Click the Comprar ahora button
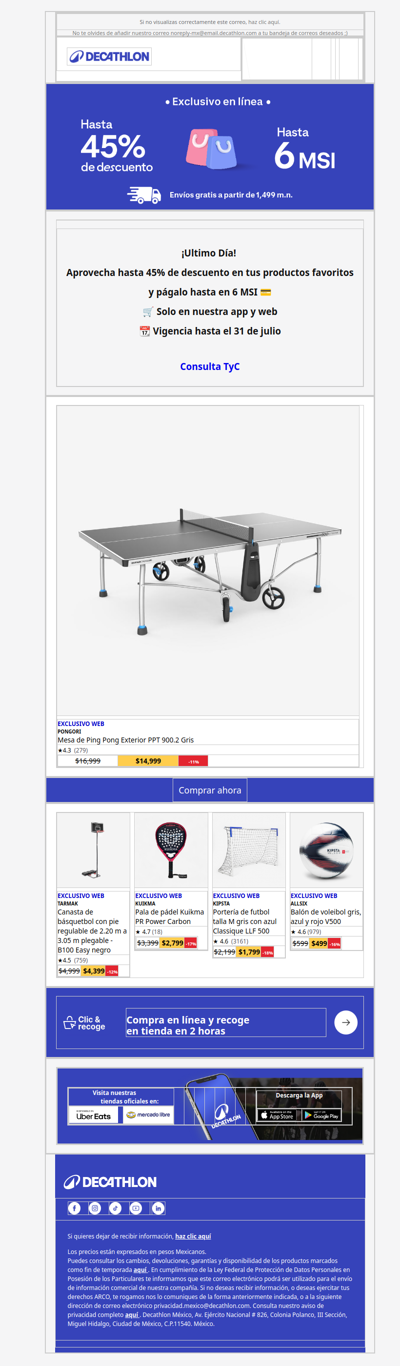400x1366 pixels. [210, 790]
